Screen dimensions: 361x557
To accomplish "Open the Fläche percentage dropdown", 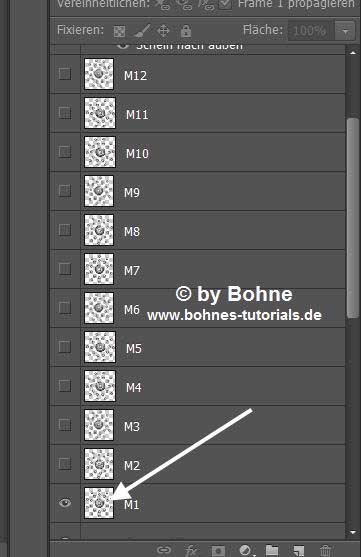I will click(x=345, y=31).
